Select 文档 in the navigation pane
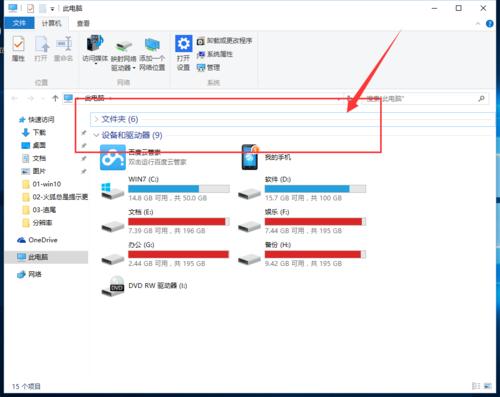The height and width of the screenshot is (397, 500). tap(34, 158)
